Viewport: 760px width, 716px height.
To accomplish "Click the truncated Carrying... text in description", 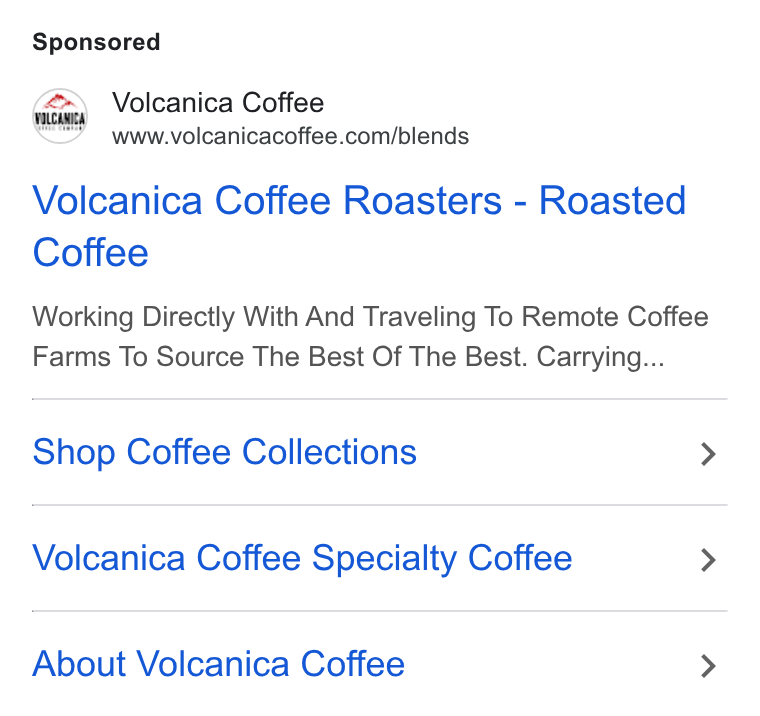I will pos(600,358).
